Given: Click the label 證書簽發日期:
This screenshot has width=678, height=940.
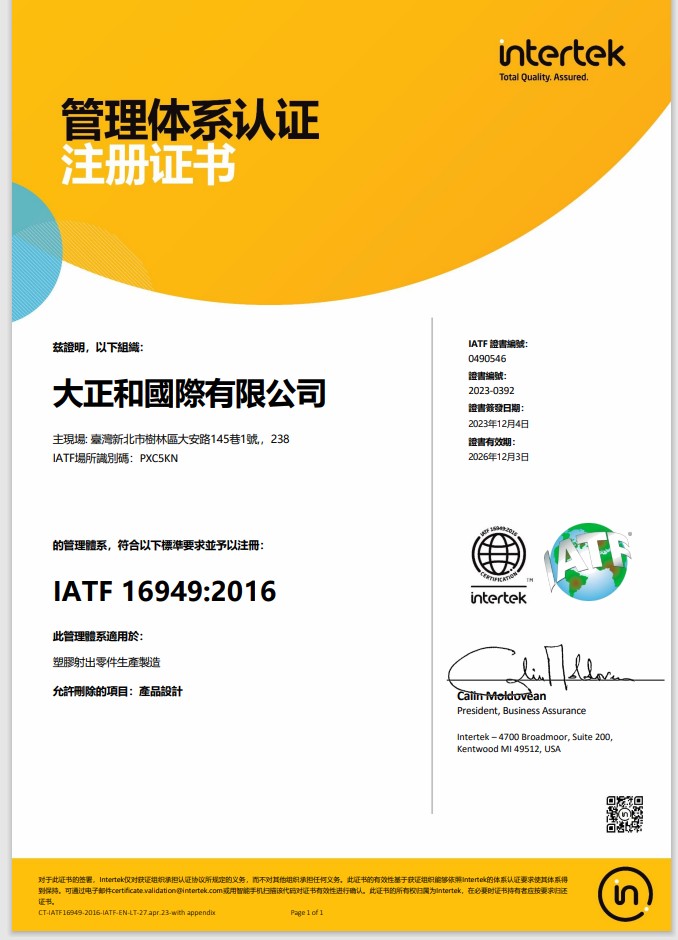Looking at the screenshot, I should (496, 408).
